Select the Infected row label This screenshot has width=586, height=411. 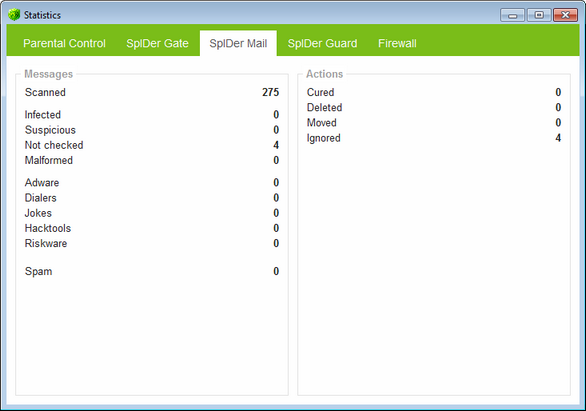point(43,115)
